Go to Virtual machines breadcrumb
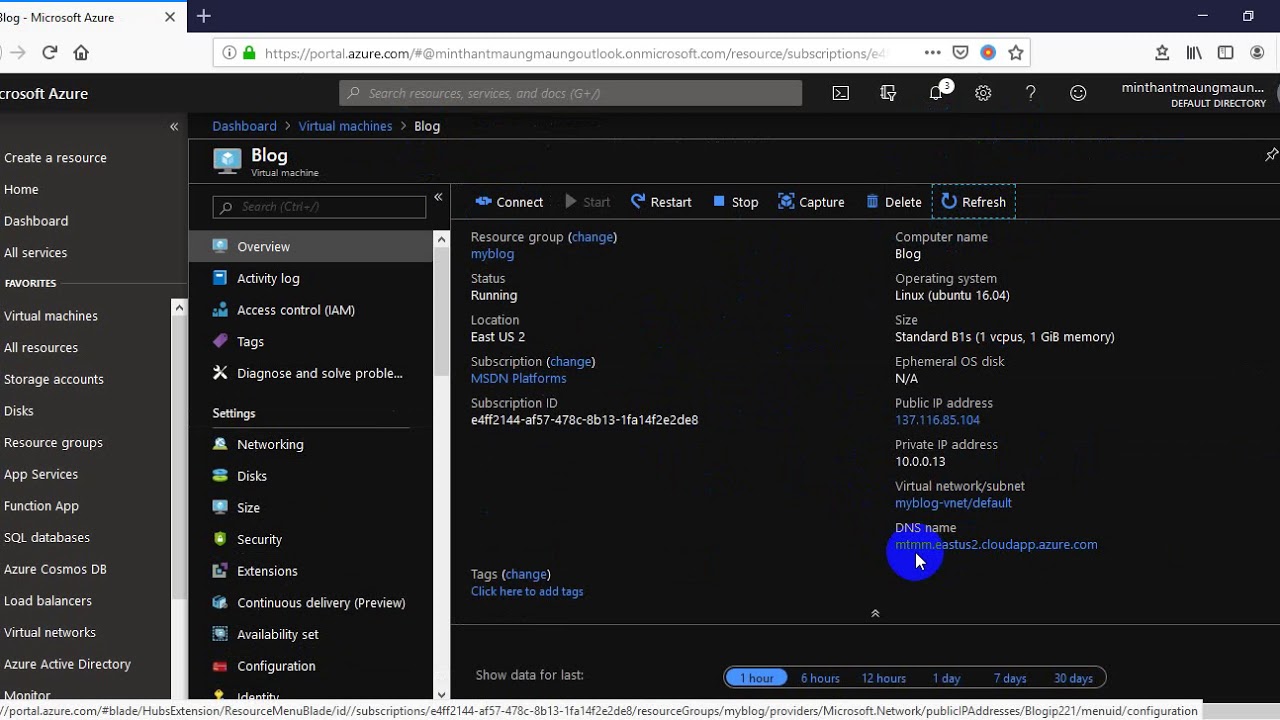This screenshot has height=720, width=1280. tap(345, 126)
